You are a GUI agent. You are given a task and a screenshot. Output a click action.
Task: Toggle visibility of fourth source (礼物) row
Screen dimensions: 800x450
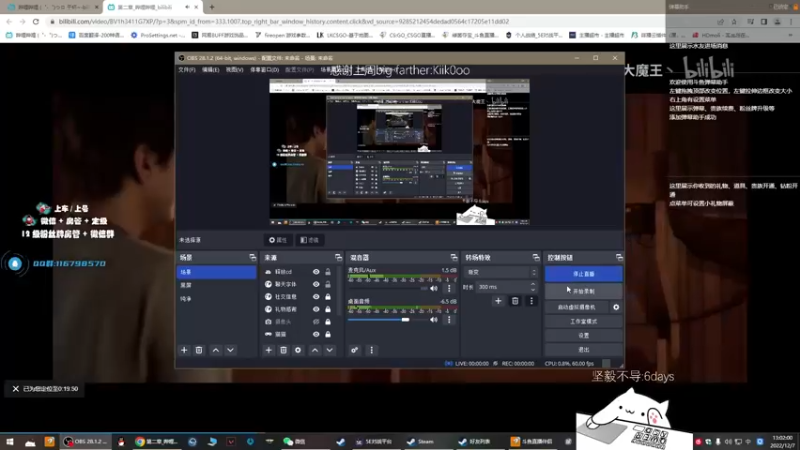click(316, 309)
